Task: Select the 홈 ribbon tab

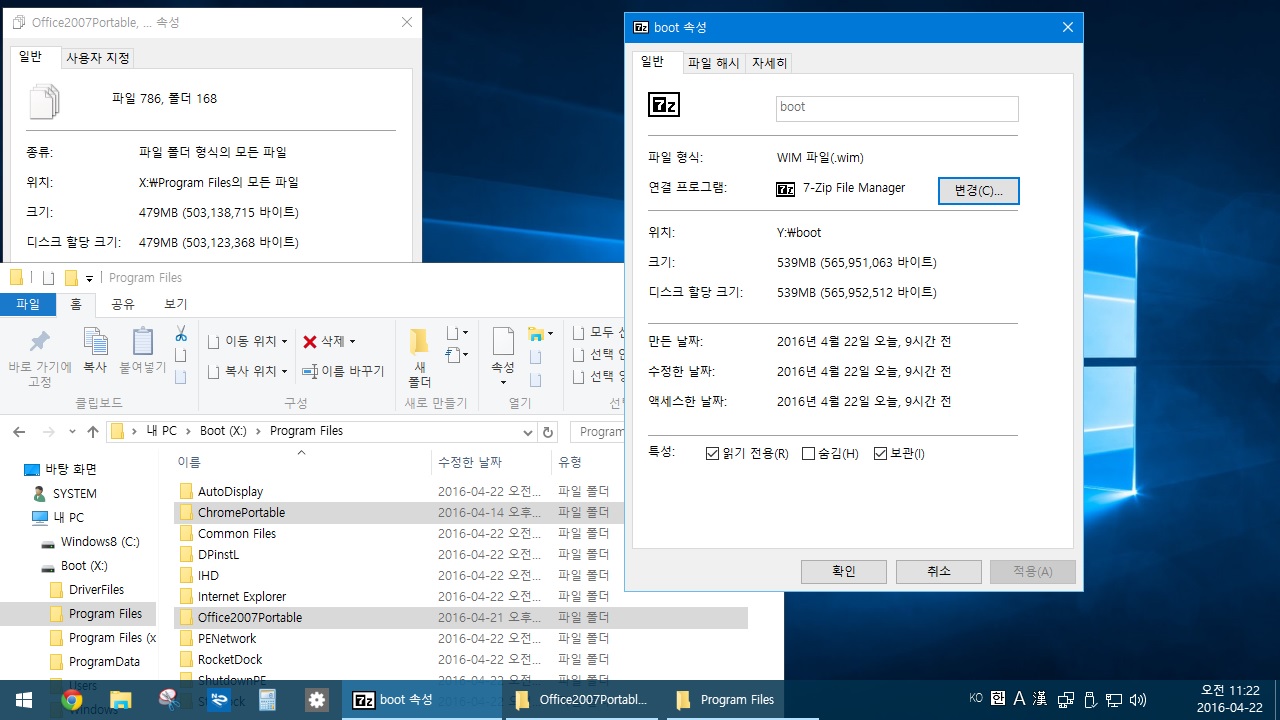Action: (75, 304)
